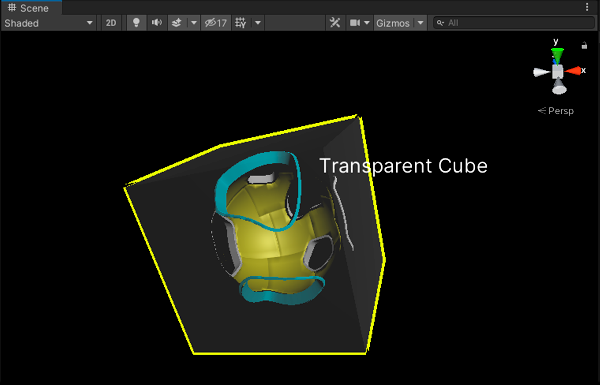The height and width of the screenshot is (385, 600).
Task: Toggle the grid snapping icon
Action: click(x=241, y=23)
